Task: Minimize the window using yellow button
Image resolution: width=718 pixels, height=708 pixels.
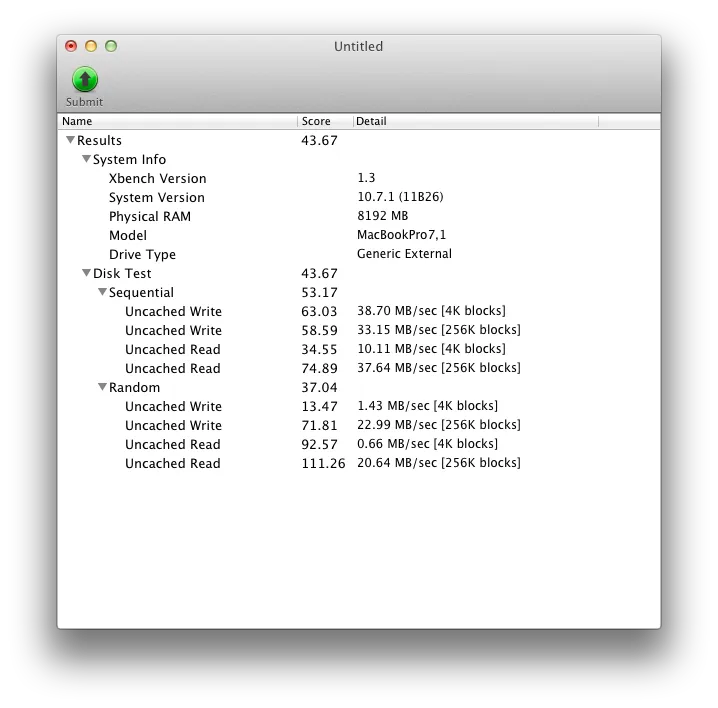Action: pos(91,46)
